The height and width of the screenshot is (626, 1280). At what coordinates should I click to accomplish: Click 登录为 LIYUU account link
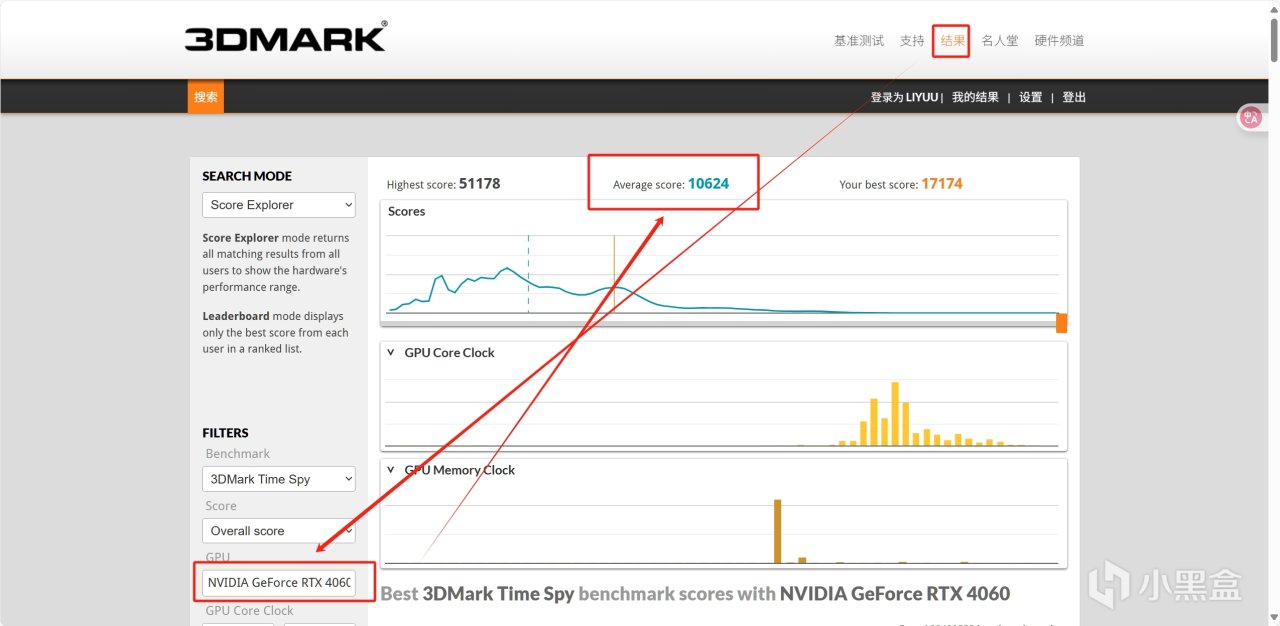(904, 97)
